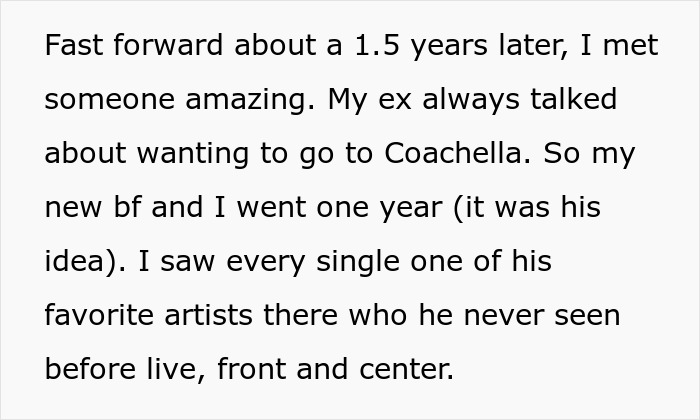The image size is (700, 420).
Task: Click the word "artists"
Action: click(x=208, y=316)
